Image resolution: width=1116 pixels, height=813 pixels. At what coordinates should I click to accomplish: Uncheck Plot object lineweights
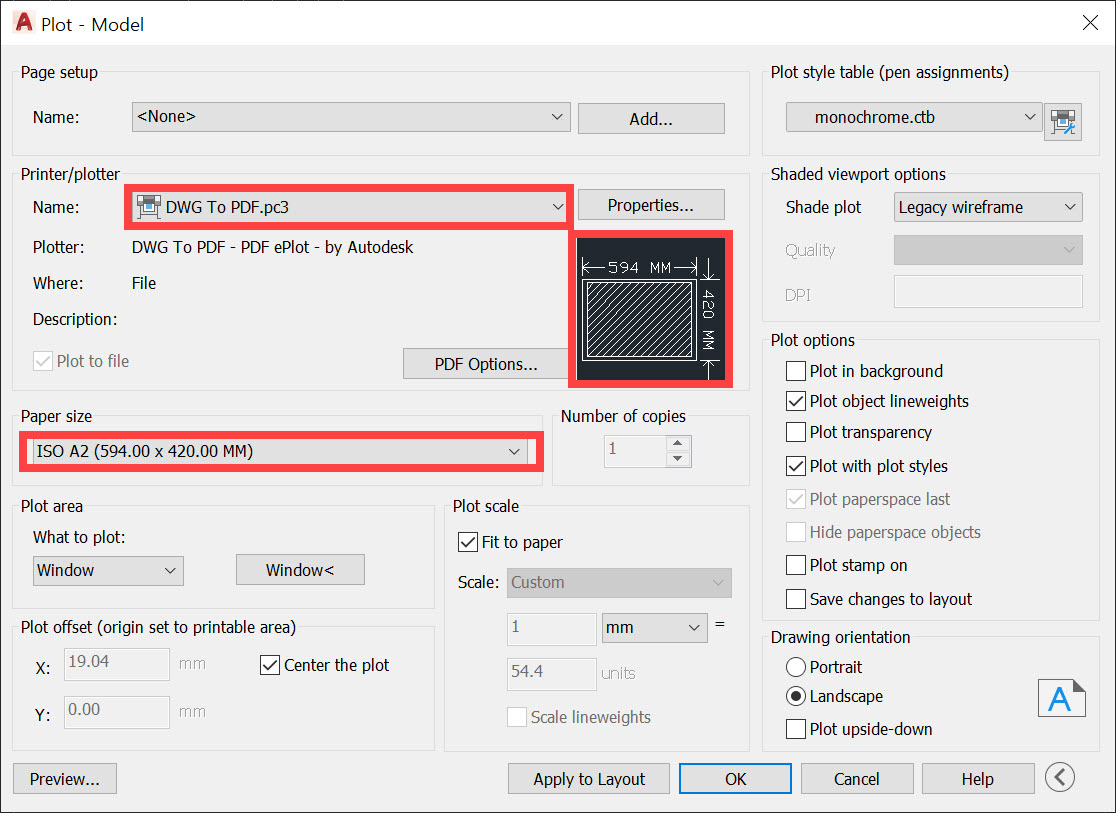(796, 401)
